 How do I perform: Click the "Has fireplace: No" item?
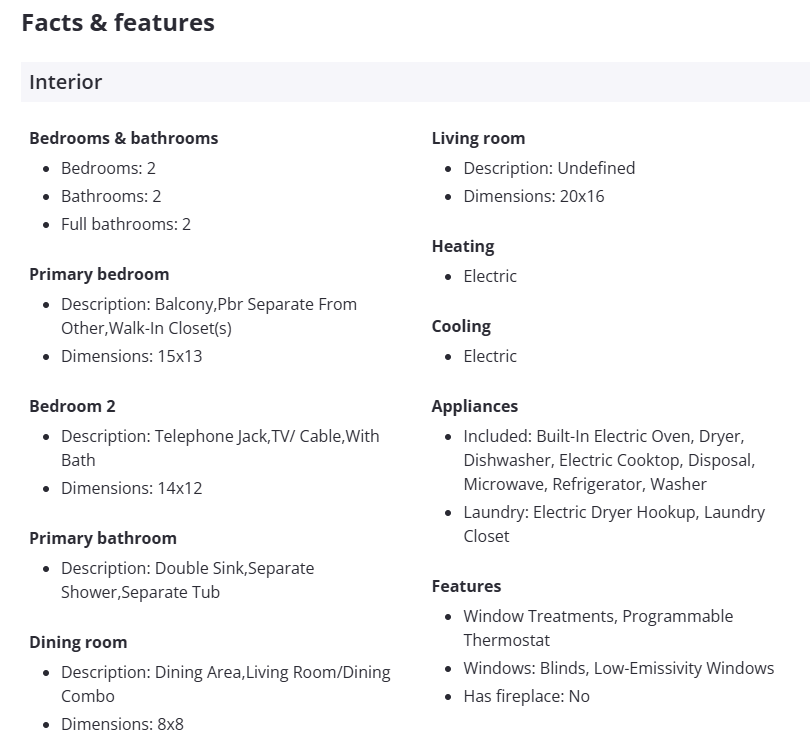point(526,696)
